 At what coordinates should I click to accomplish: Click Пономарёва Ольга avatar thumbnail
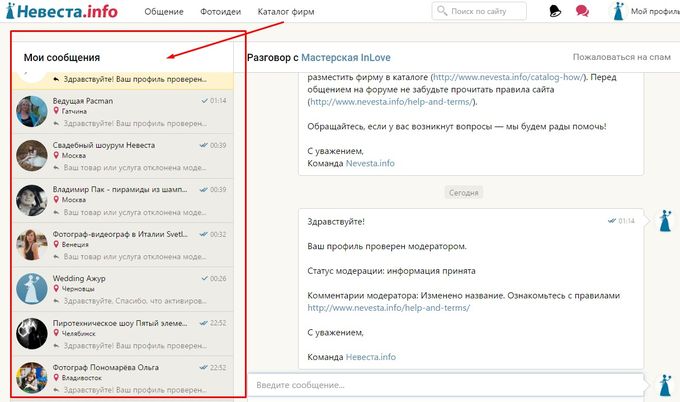pyautogui.click(x=32, y=378)
